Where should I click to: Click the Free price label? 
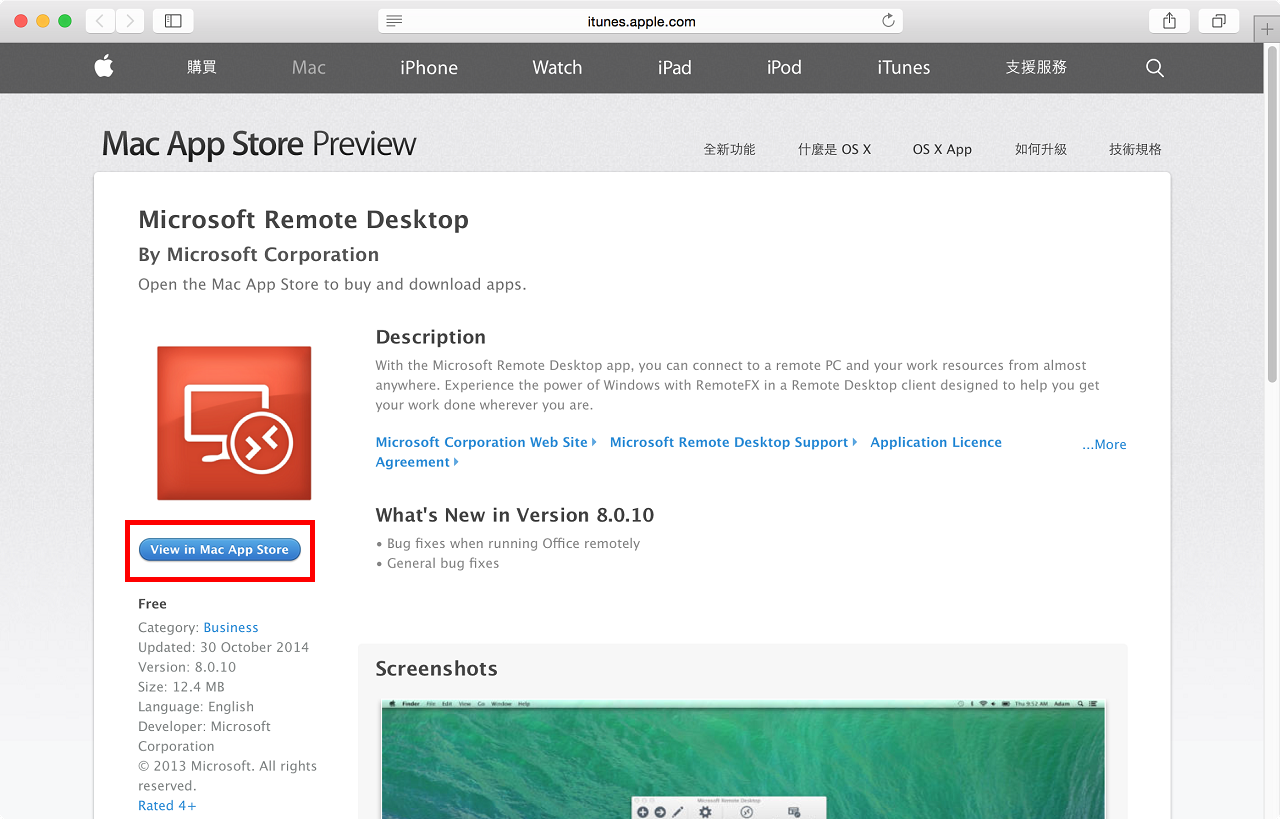coord(152,604)
